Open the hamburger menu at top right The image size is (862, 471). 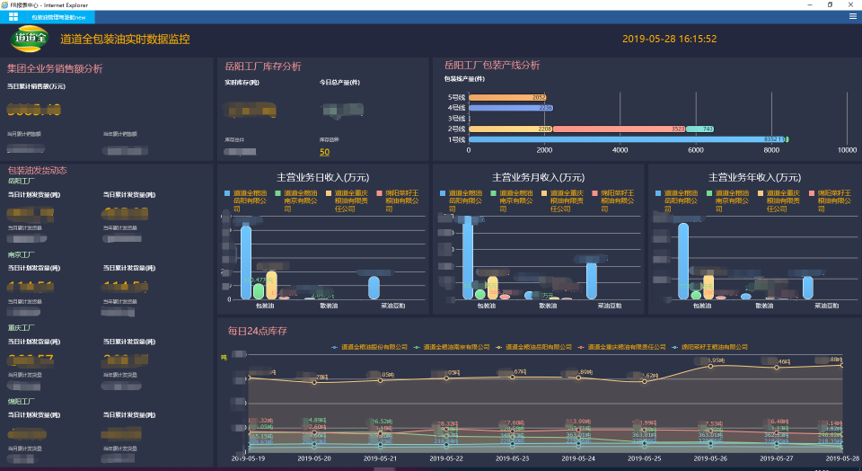(x=852, y=17)
